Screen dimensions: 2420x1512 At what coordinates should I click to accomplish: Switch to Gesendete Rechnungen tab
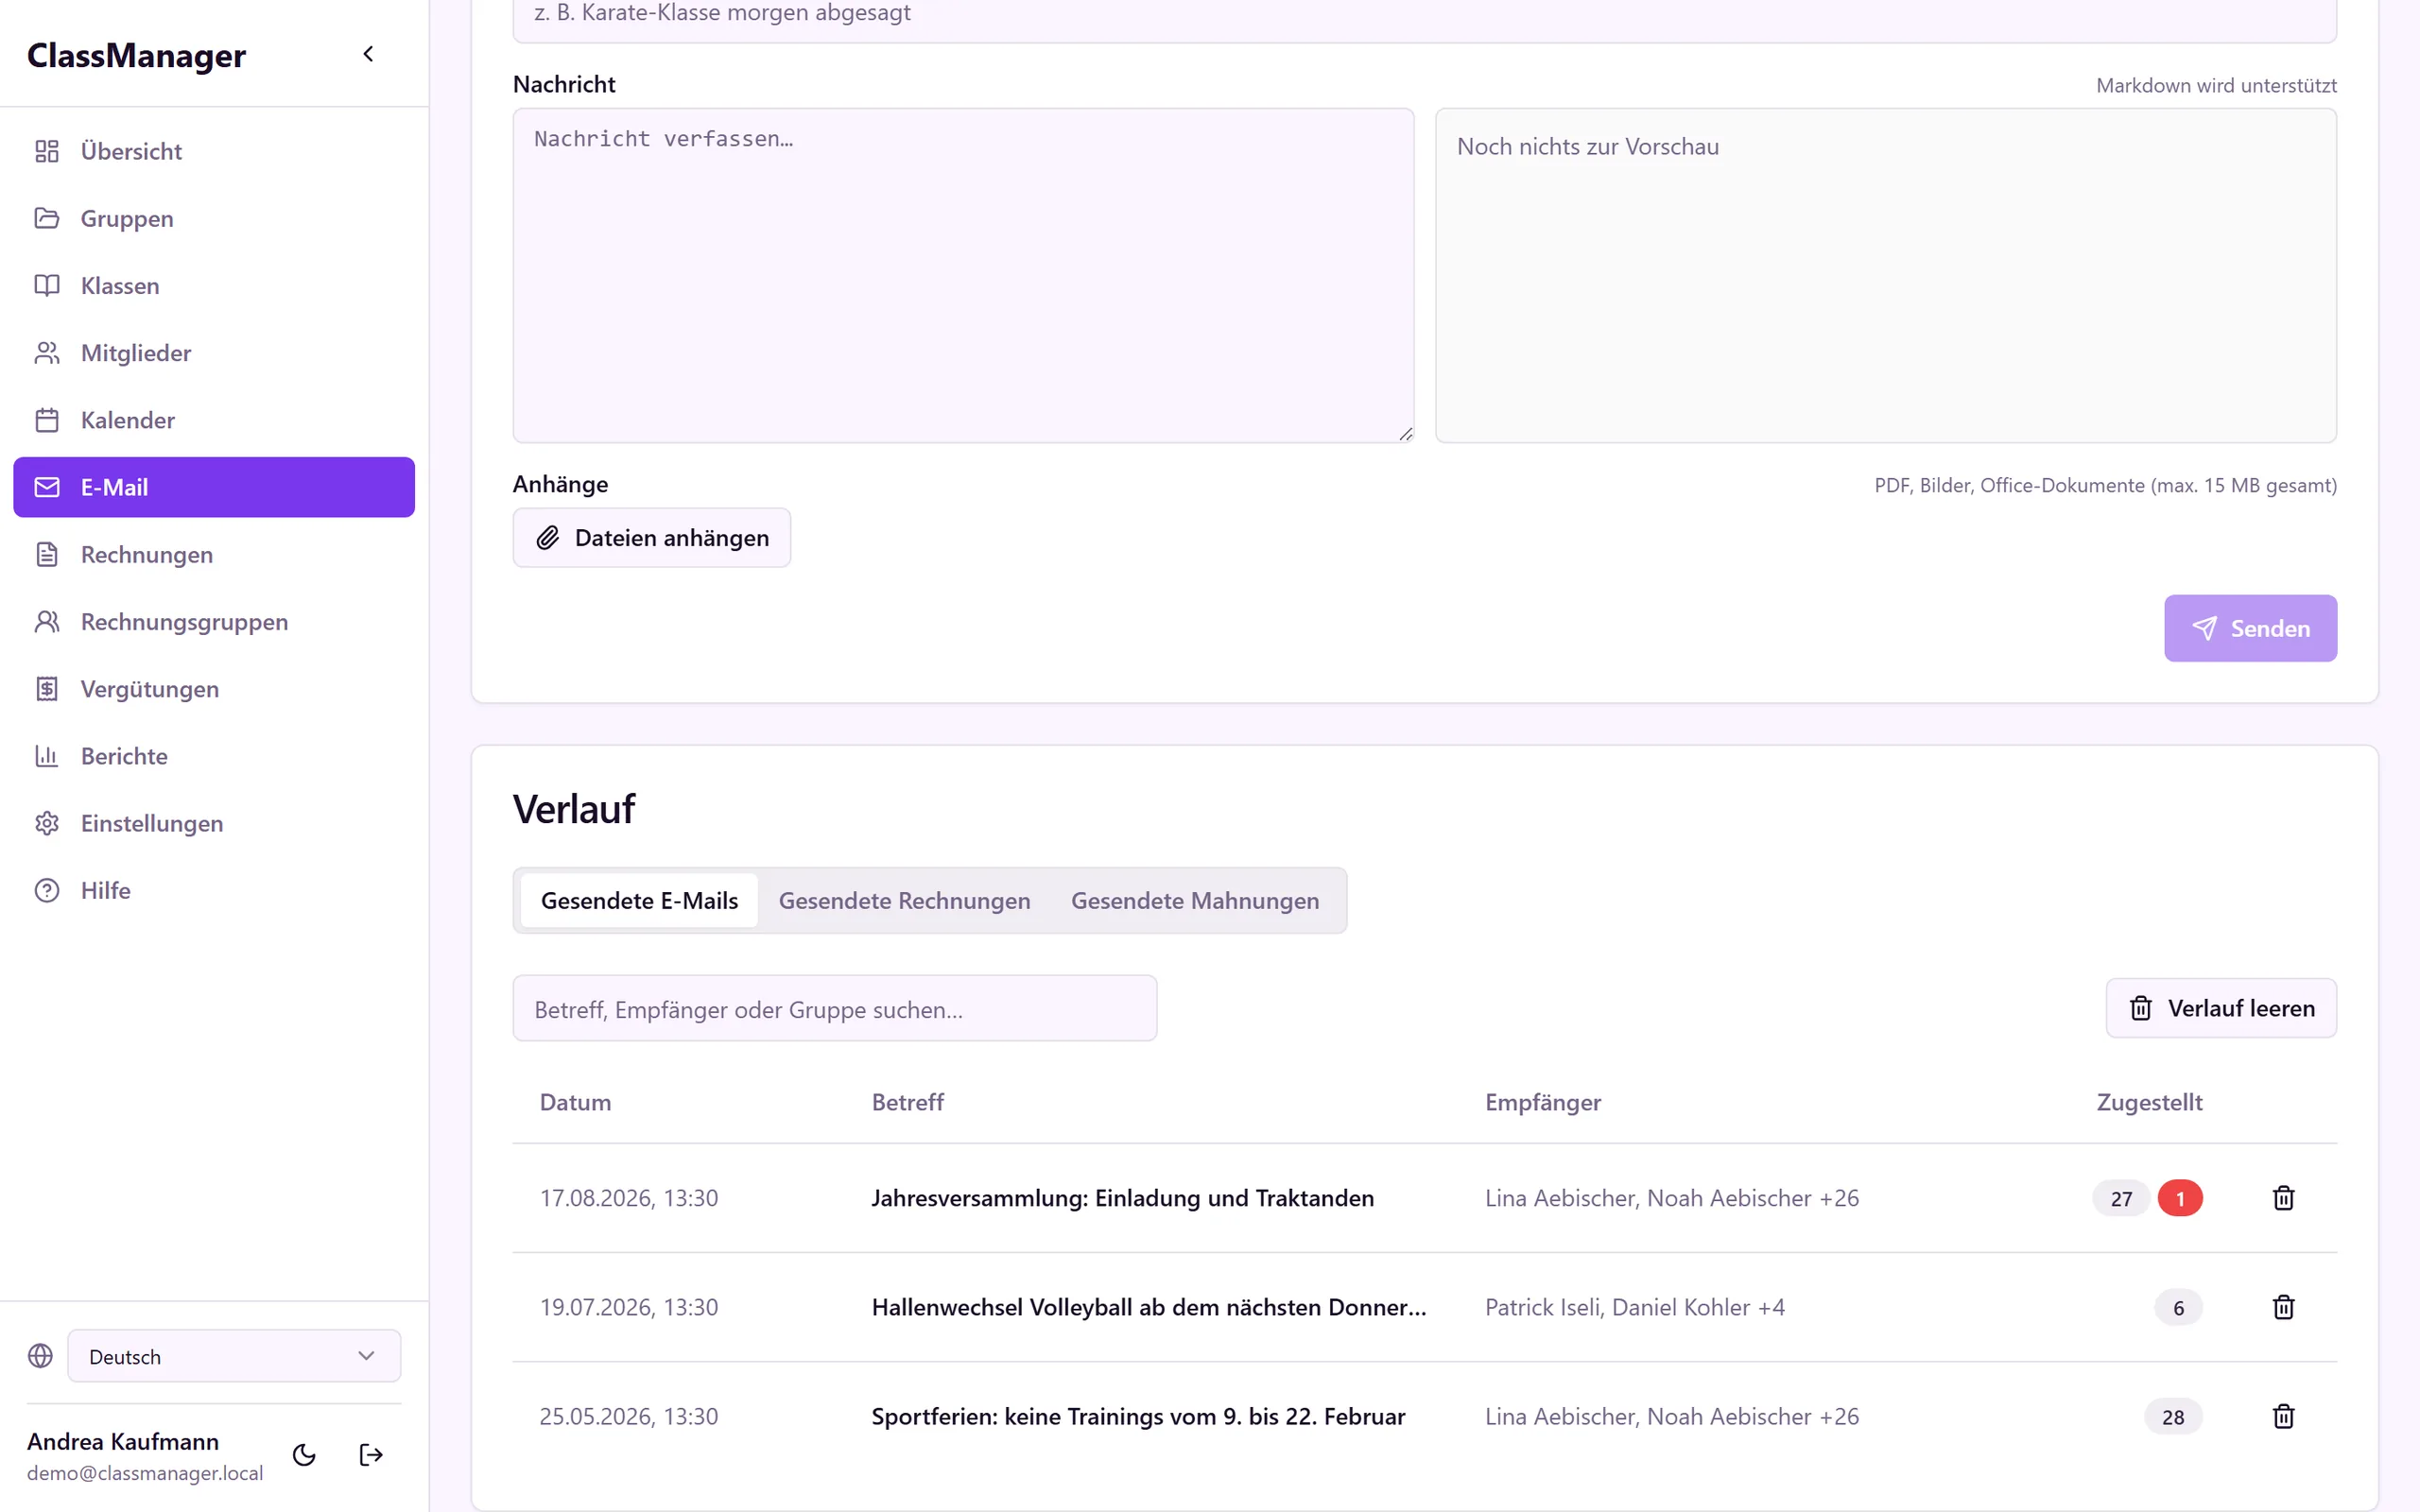click(x=904, y=900)
